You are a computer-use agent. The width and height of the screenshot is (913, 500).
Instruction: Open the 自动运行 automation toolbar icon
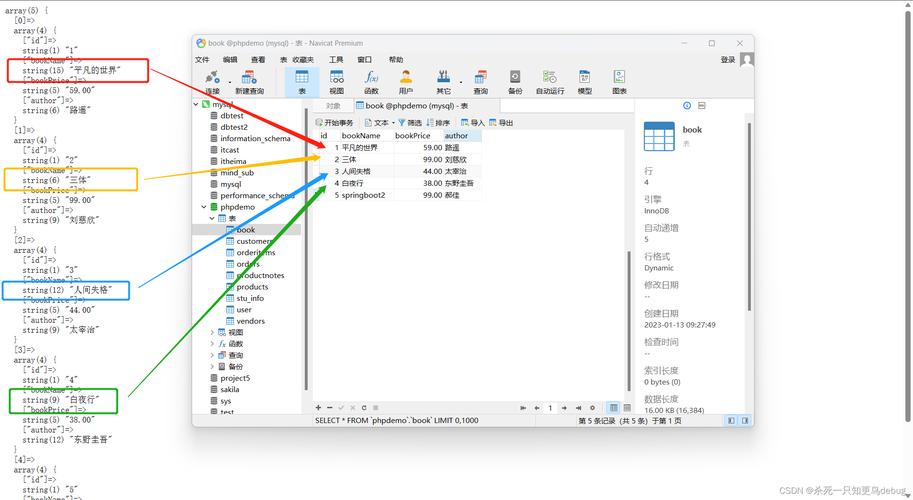point(550,82)
